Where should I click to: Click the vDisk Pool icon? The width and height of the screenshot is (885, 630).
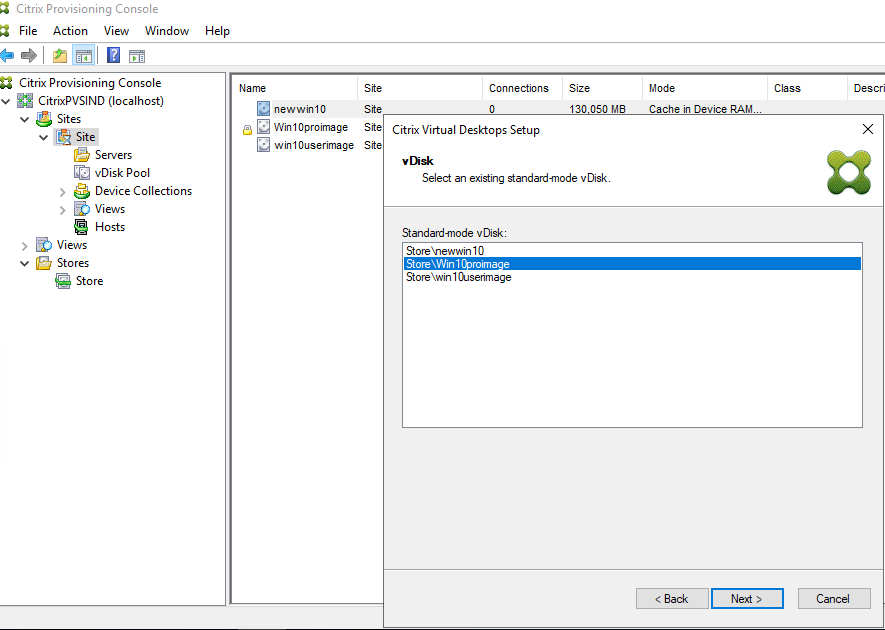pos(82,173)
